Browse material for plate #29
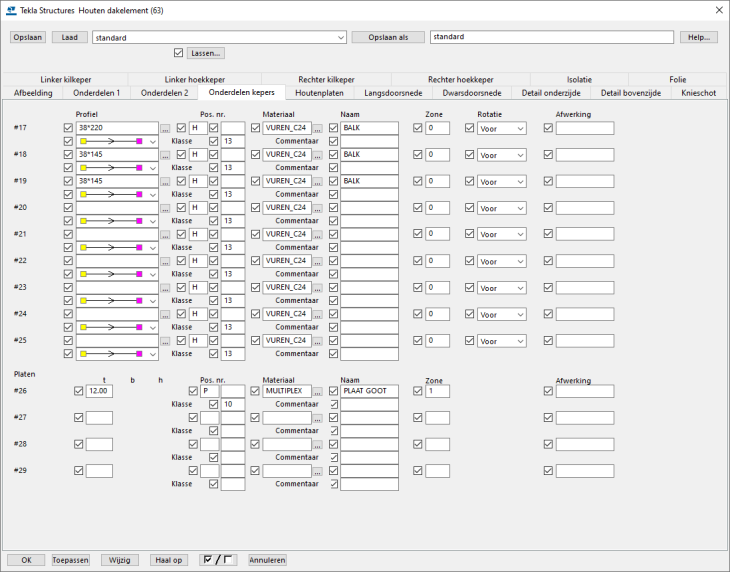The width and height of the screenshot is (730, 572). [318, 470]
